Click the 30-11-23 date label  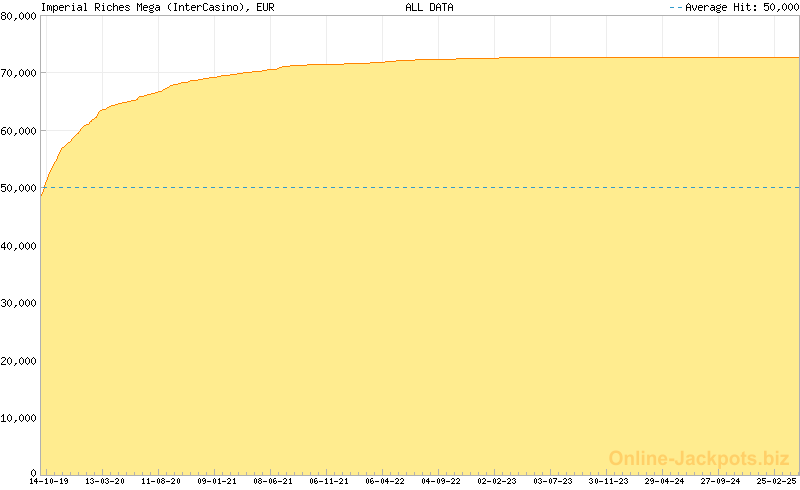tap(608, 481)
